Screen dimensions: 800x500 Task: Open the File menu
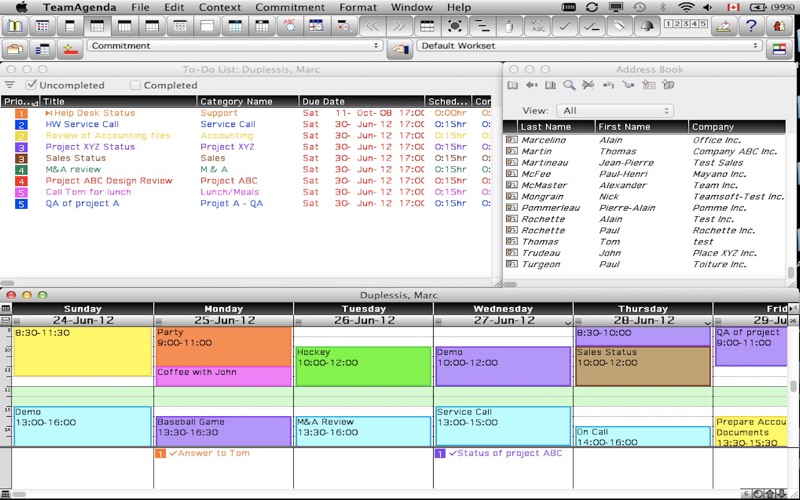140,7
